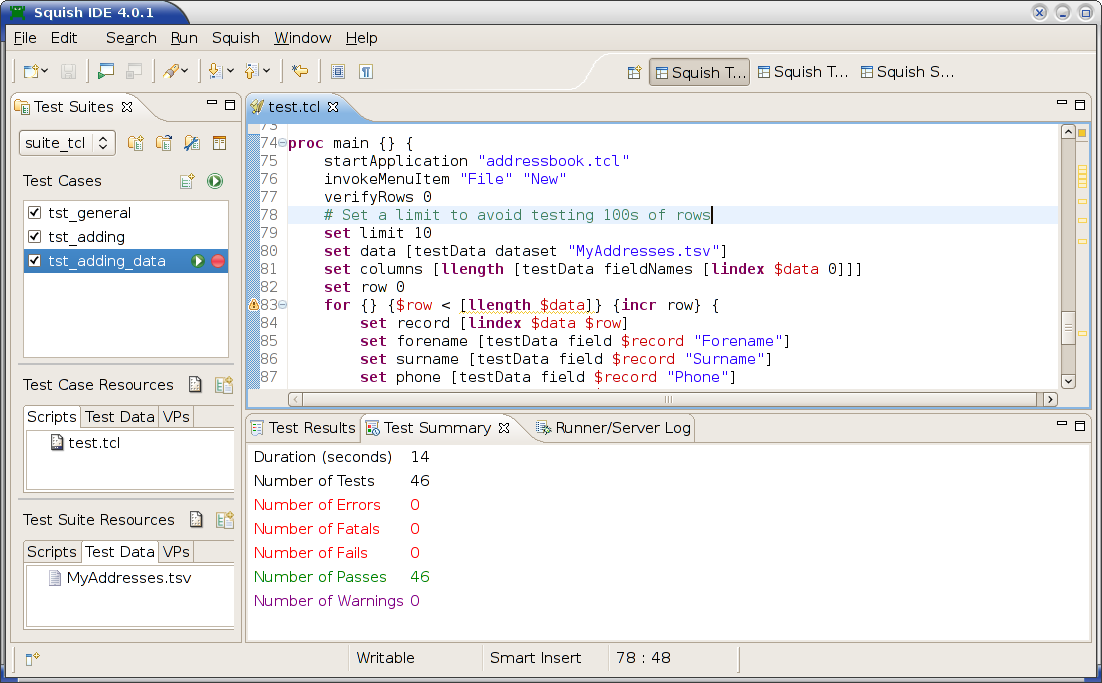Click the last edit location arrow icon
The image size is (1102, 683).
[x=299, y=72]
